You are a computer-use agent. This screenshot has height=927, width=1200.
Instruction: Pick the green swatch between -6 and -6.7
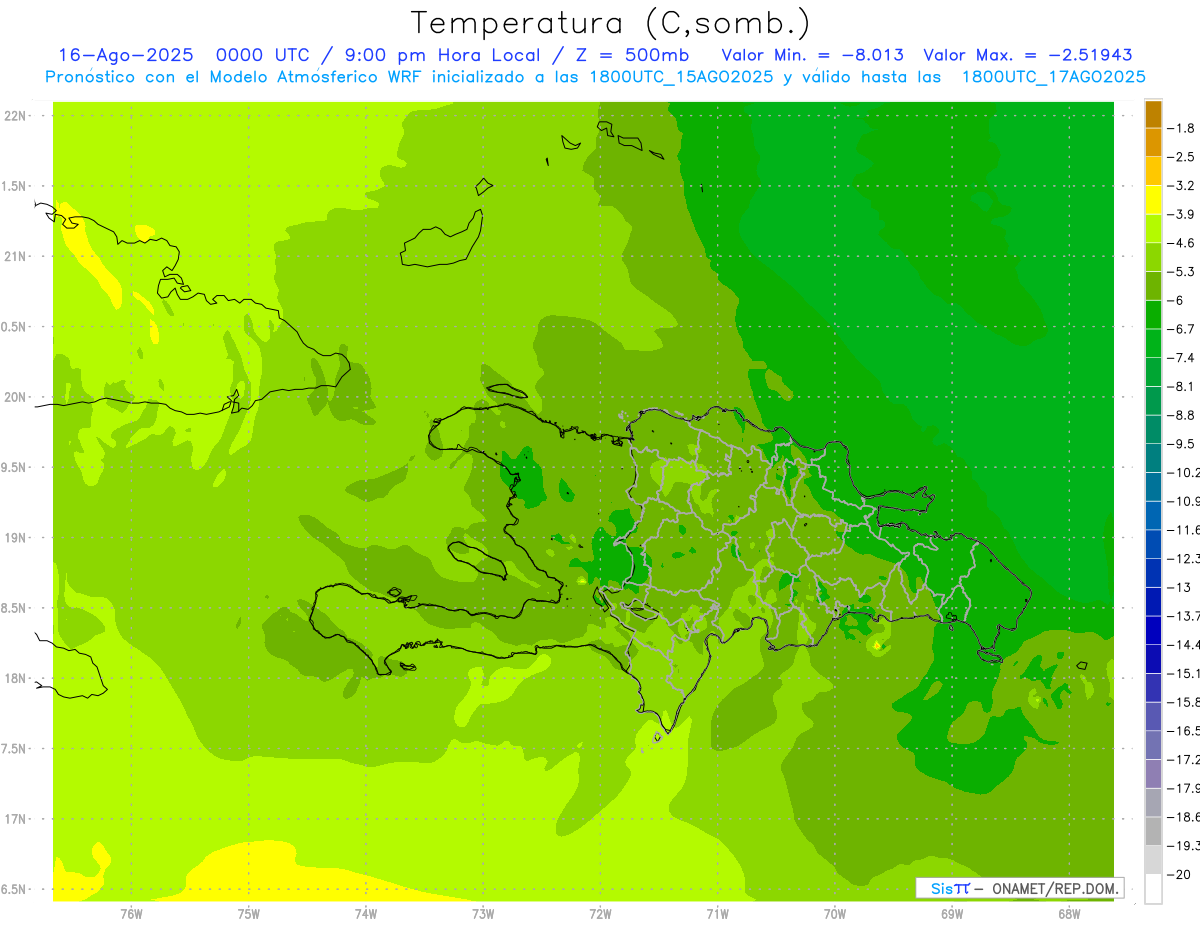click(x=1153, y=315)
